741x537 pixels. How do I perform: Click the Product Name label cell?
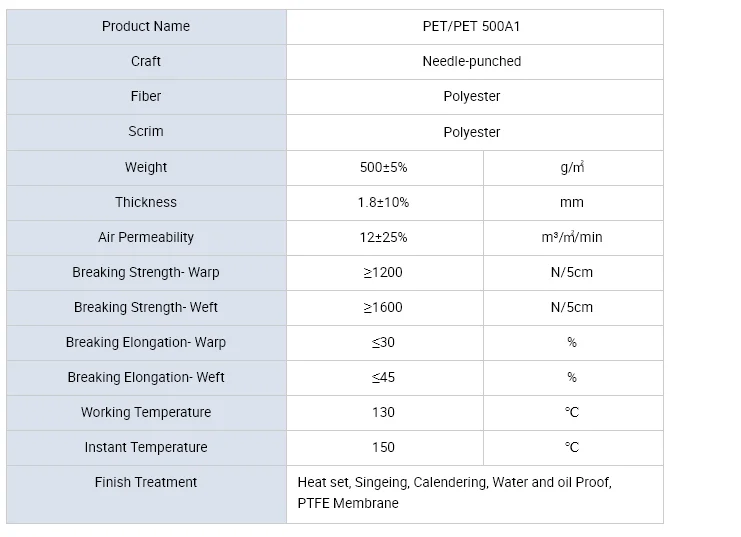tap(146, 26)
